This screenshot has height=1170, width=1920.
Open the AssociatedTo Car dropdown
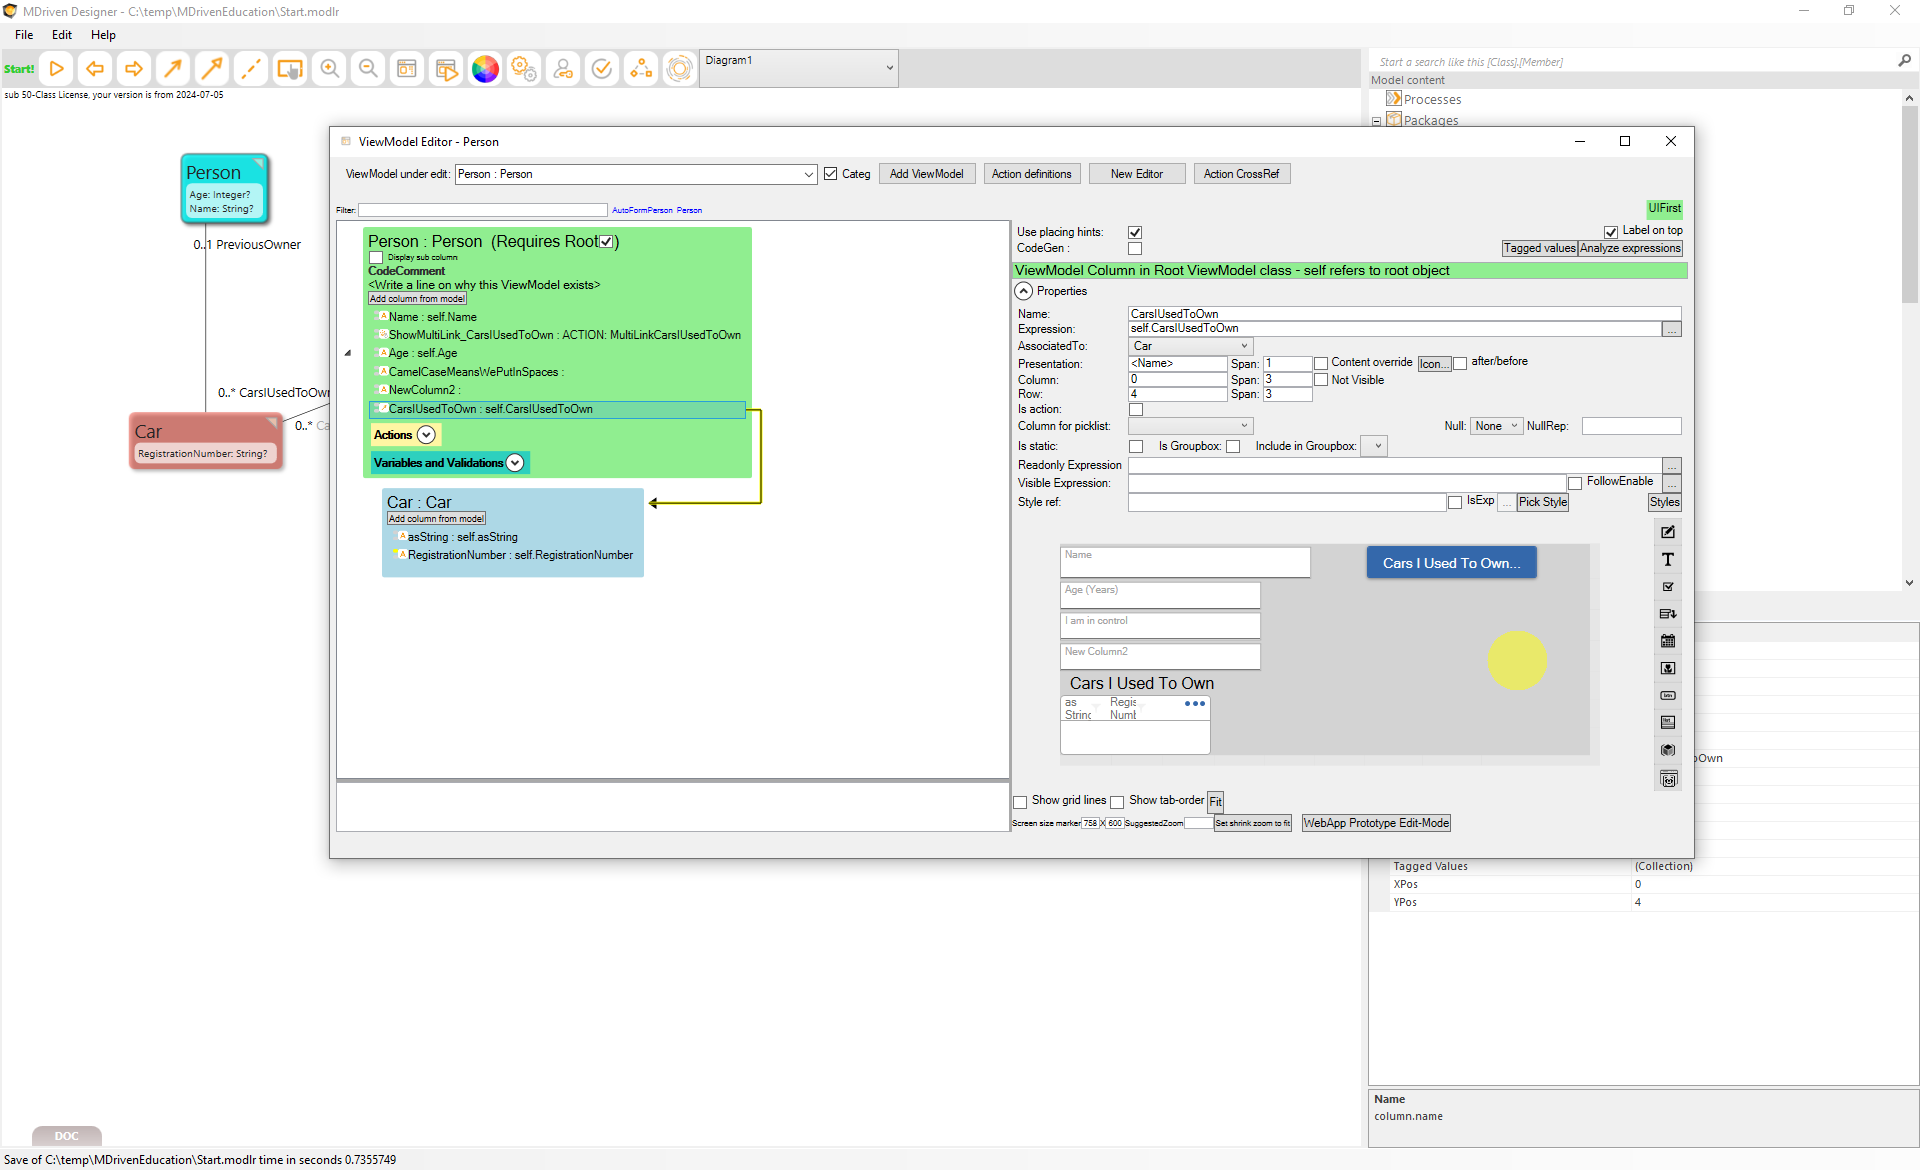(x=1190, y=346)
